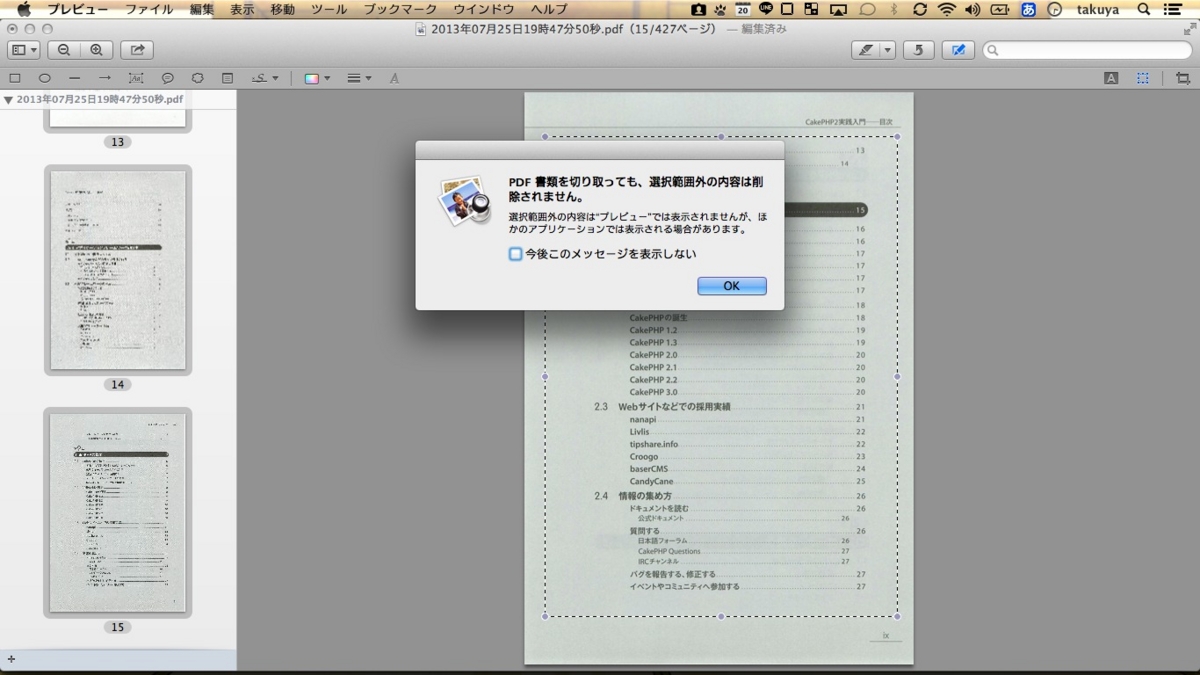The image size is (1200, 675).
Task: Open the font panel A icon
Action: click(x=394, y=78)
